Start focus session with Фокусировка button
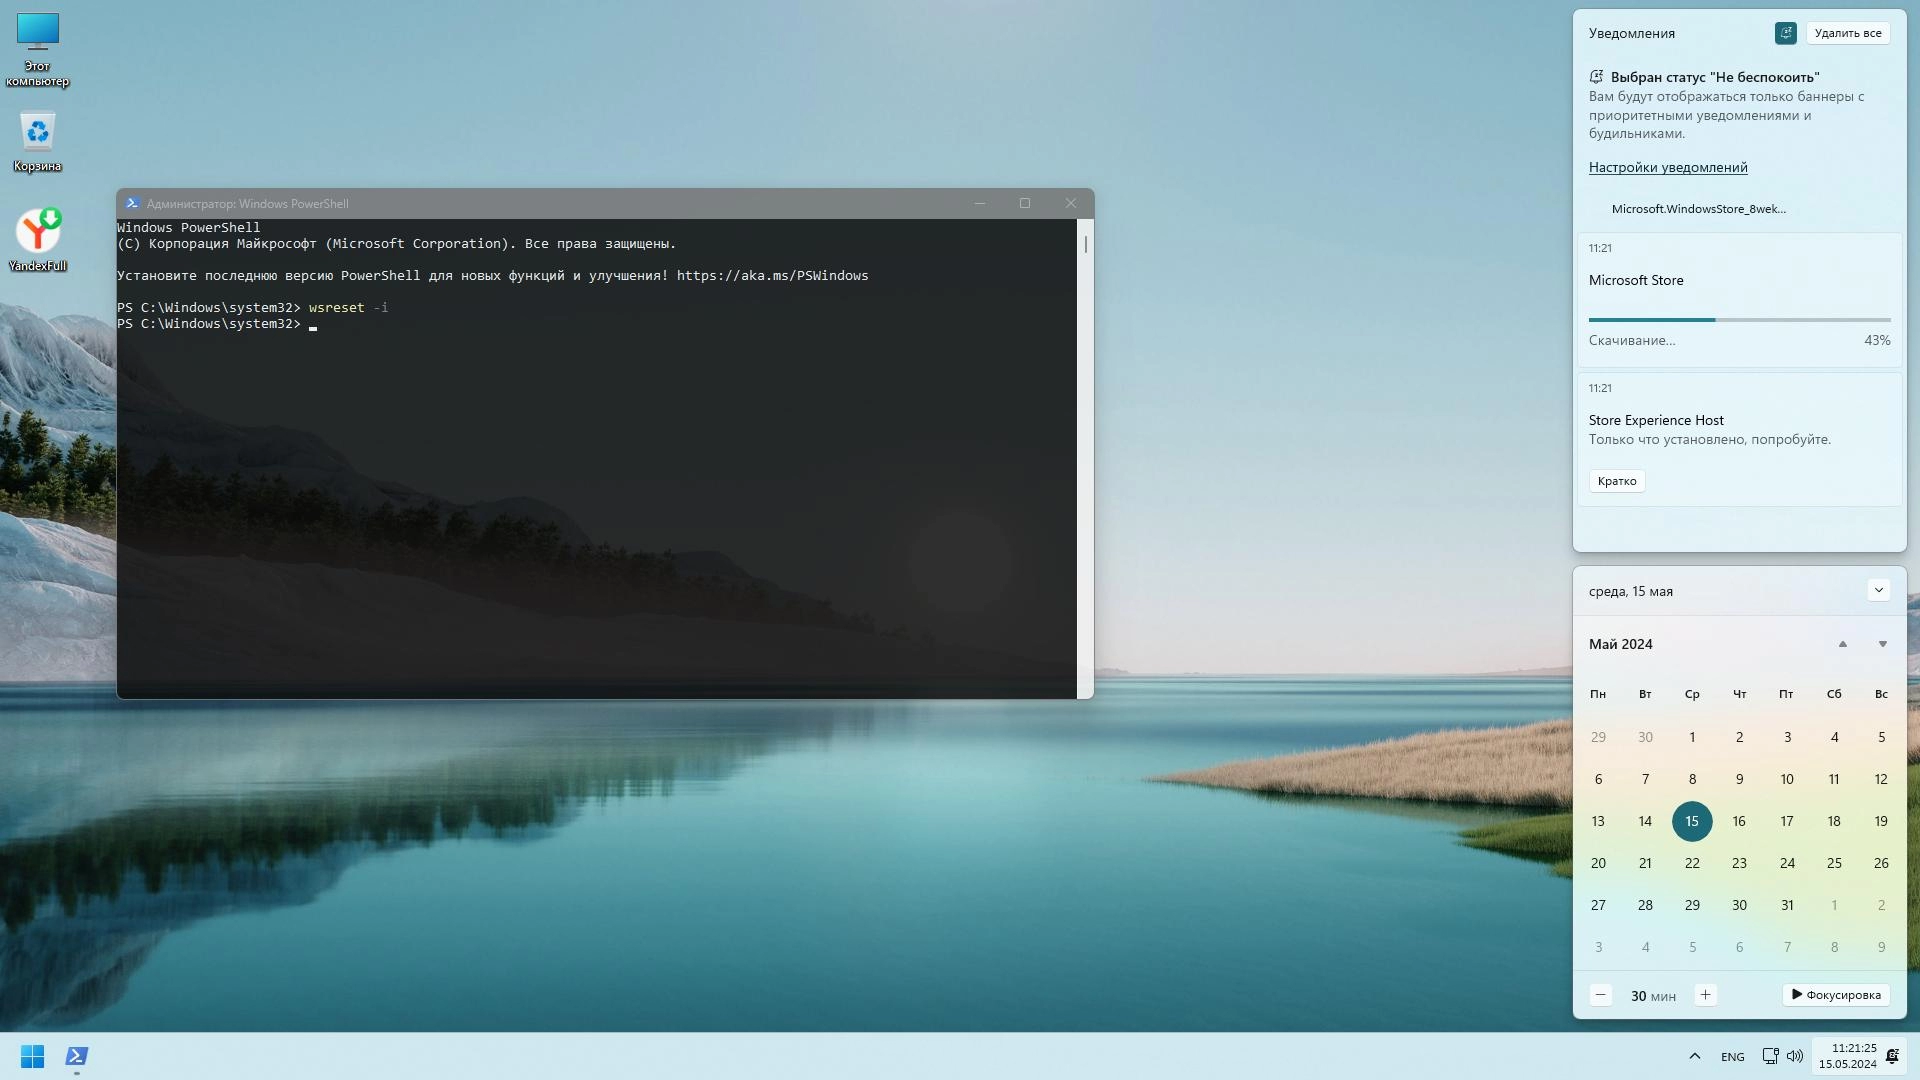 pos(1835,995)
